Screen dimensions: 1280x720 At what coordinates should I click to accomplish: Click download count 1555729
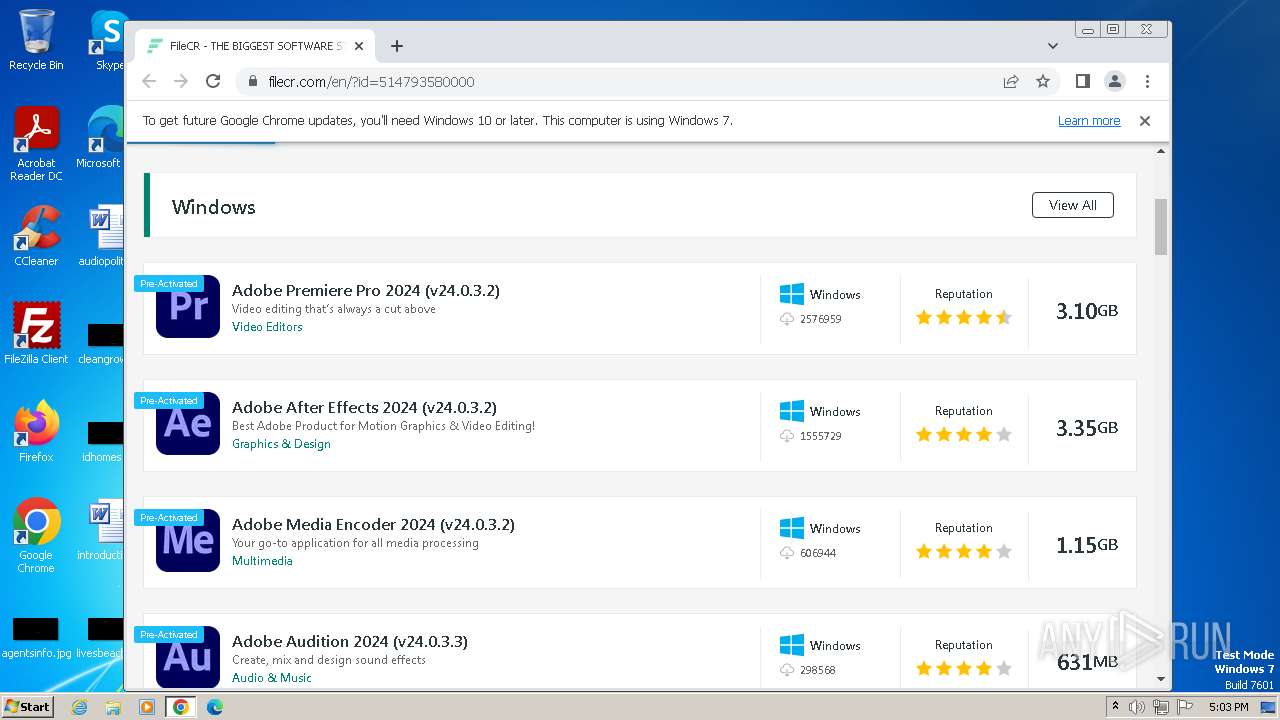tap(821, 436)
